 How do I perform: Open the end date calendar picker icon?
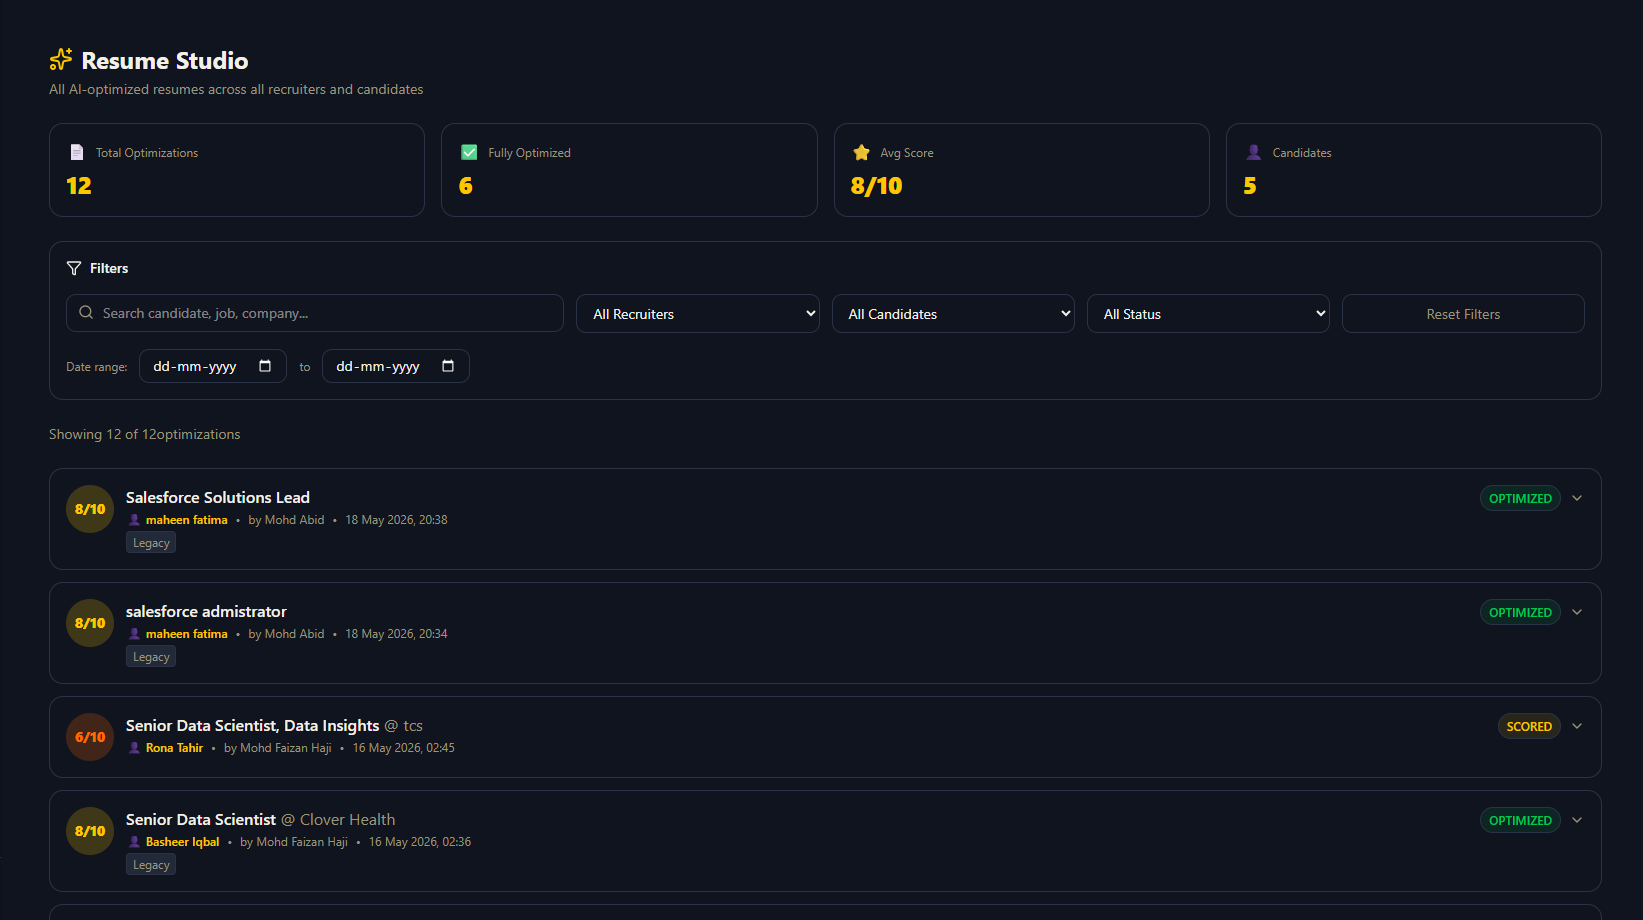click(x=448, y=366)
